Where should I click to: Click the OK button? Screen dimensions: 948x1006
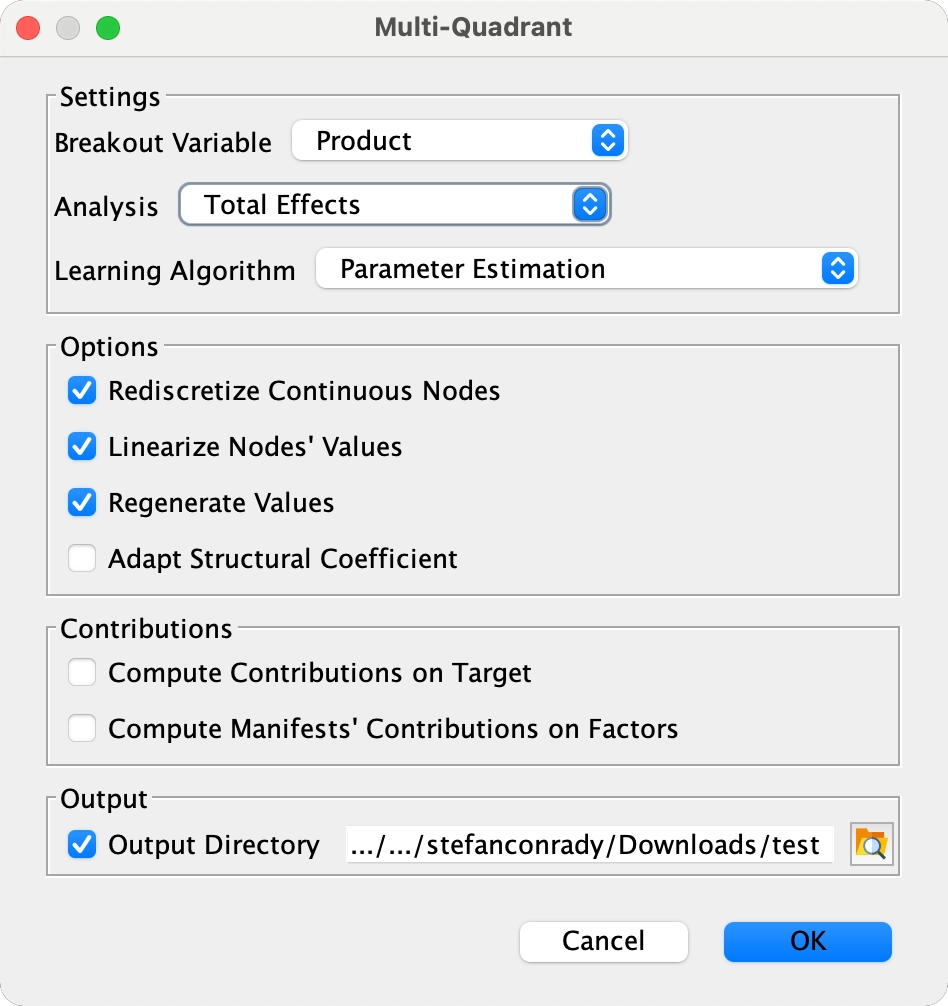coord(807,941)
